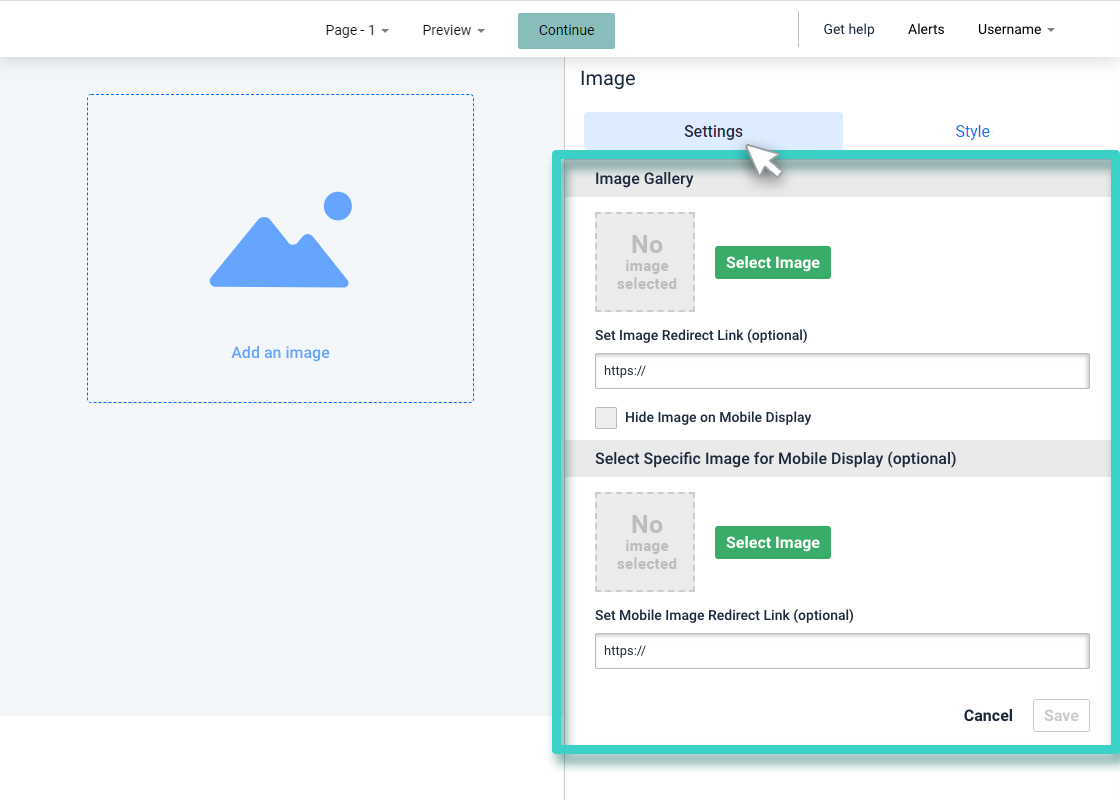Cancel the image settings changes

click(x=988, y=716)
